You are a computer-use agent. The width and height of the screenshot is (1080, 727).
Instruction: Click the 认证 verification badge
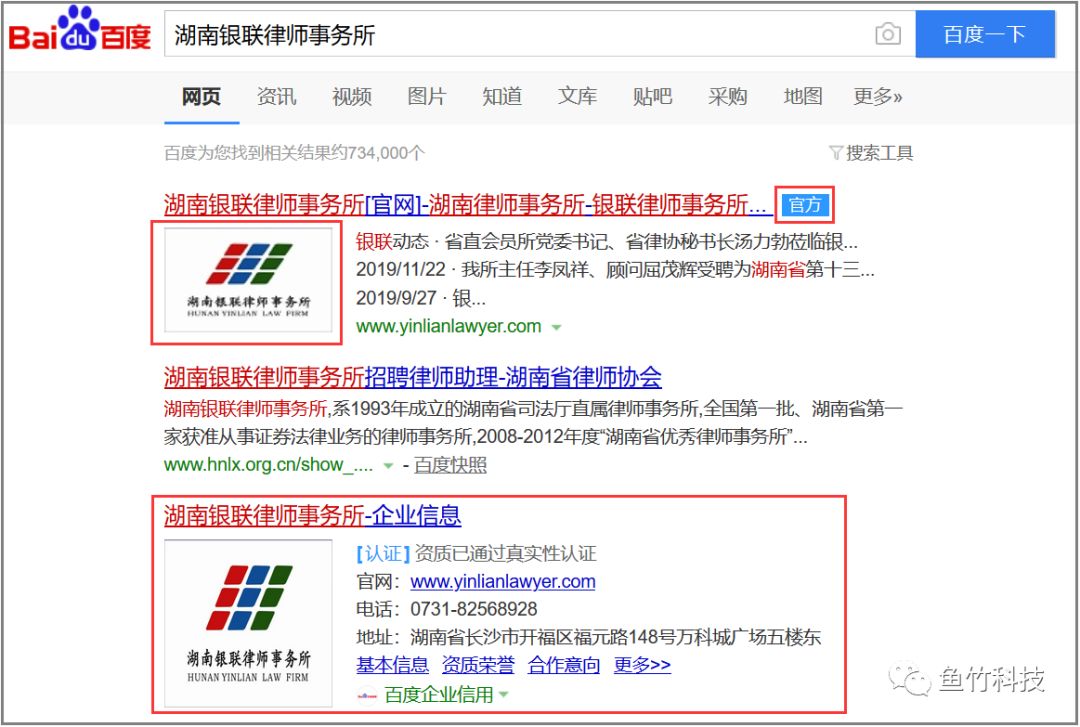(383, 554)
